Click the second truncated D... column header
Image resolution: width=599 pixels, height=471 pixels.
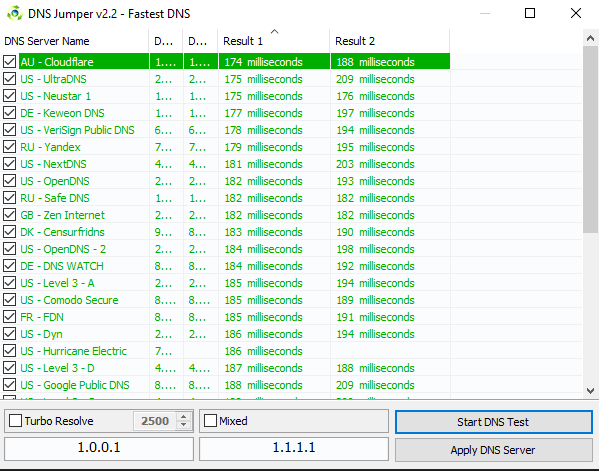click(200, 41)
